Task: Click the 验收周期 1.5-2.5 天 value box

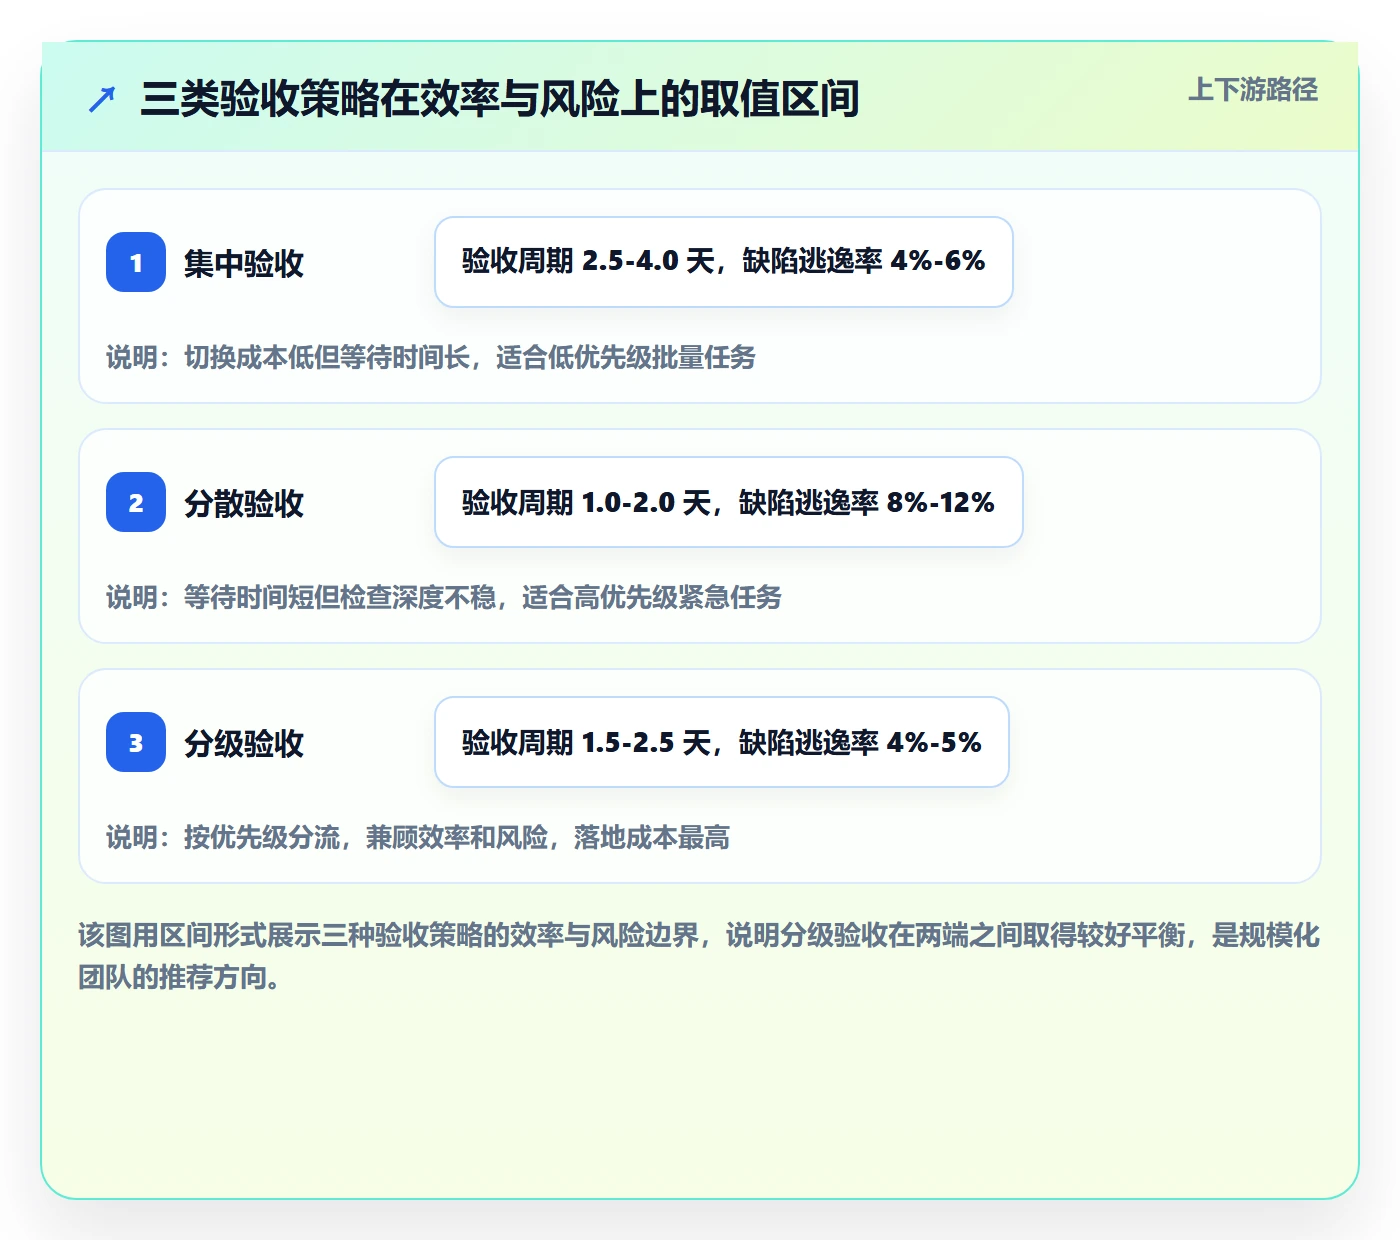Action: 722,742
